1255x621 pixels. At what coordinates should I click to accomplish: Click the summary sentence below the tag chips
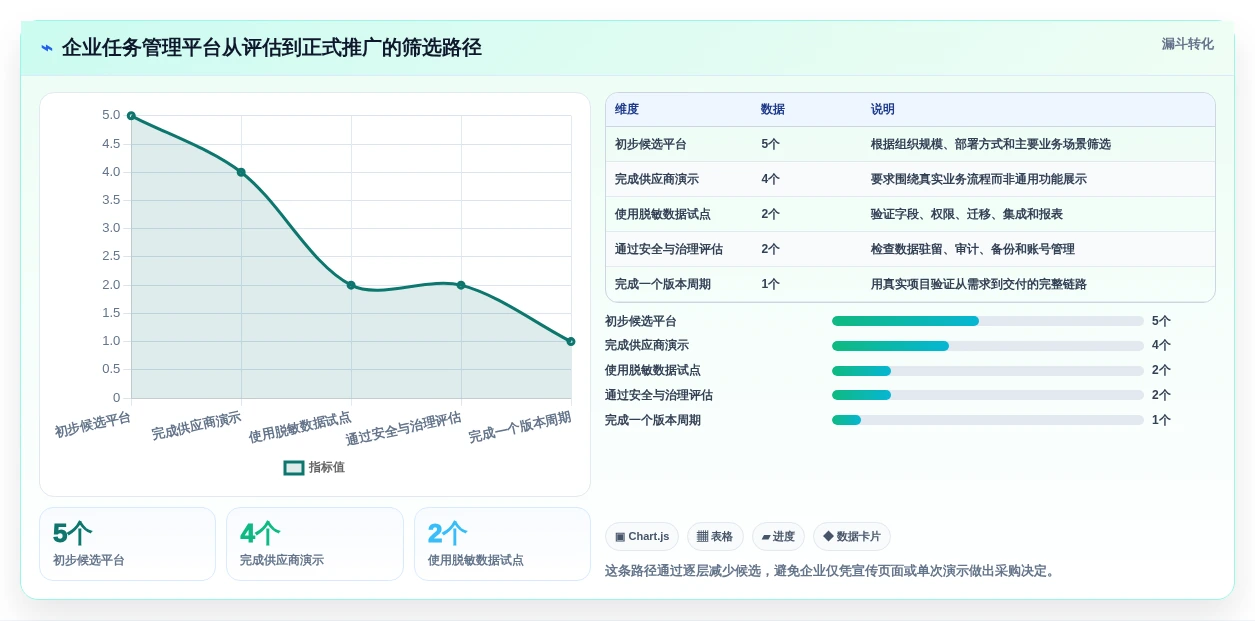click(832, 571)
